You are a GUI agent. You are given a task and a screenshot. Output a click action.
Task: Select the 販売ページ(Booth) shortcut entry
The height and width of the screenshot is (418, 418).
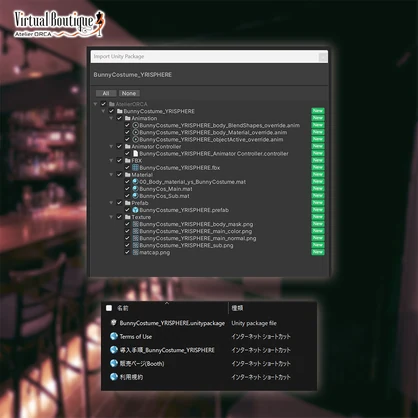(x=142, y=364)
